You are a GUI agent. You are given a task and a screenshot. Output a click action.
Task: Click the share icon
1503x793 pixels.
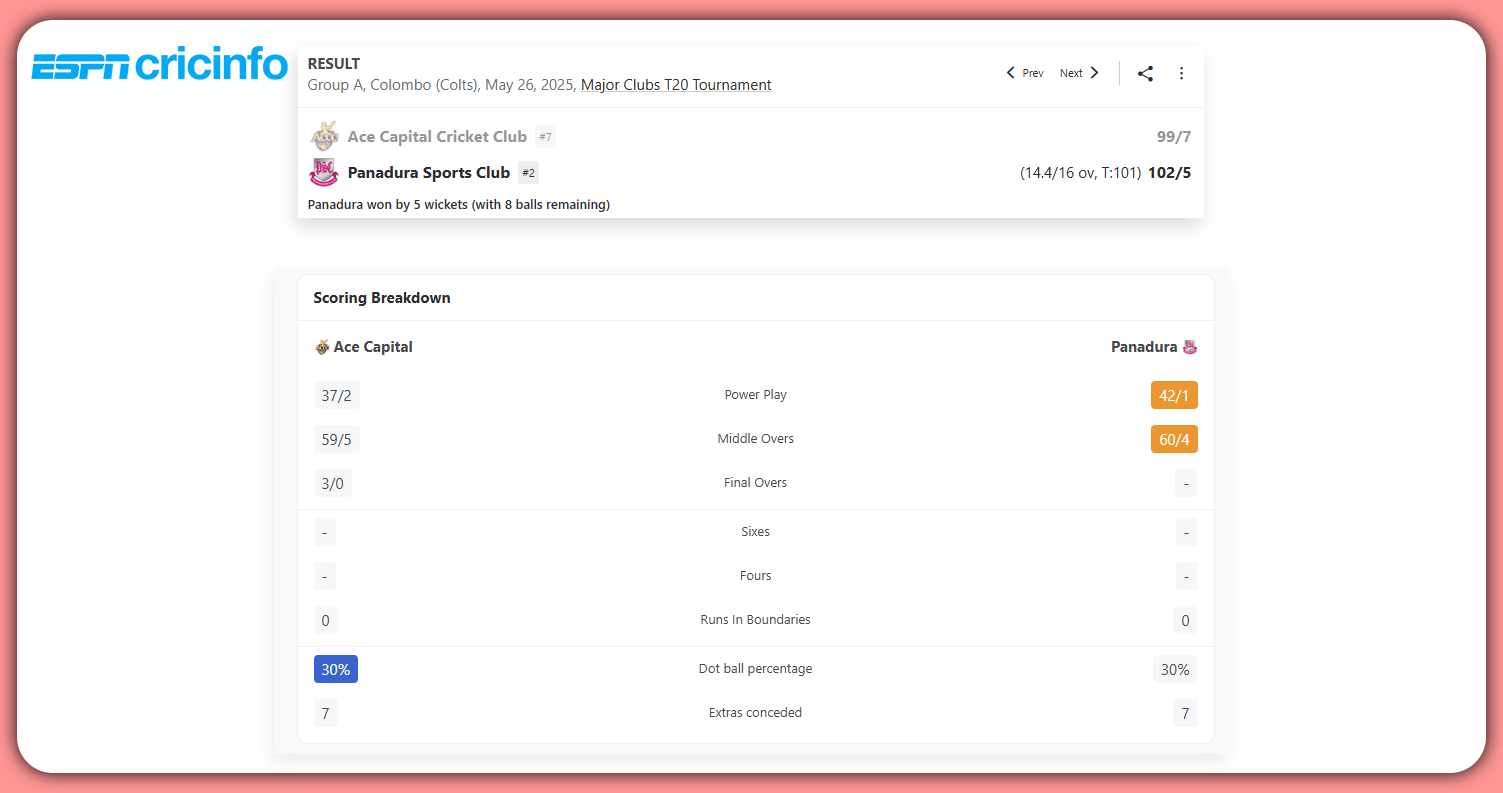pos(1145,73)
